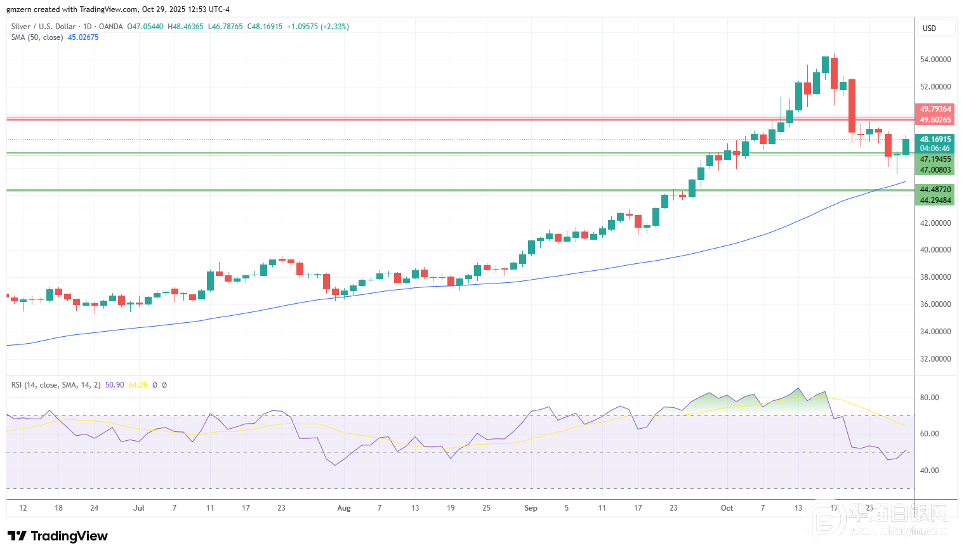Image resolution: width=964 pixels, height=556 pixels.
Task: Click the TradingView logo icon
Action: 17,536
